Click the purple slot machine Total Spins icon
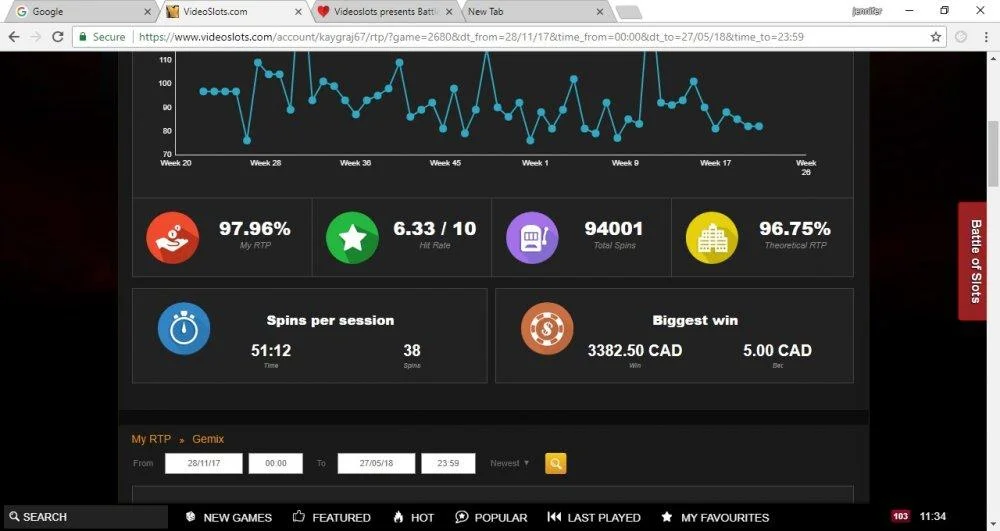This screenshot has width=1000, height=531. point(532,238)
